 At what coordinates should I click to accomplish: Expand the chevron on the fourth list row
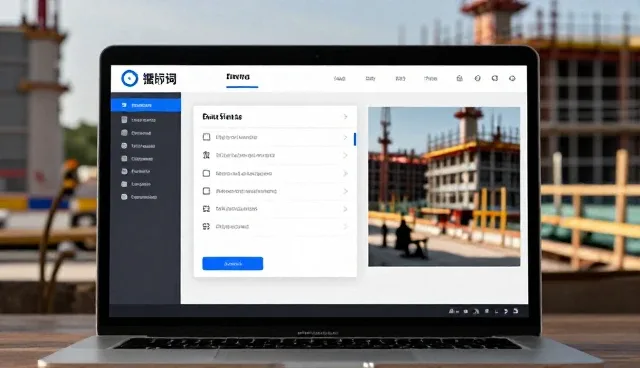coord(345,191)
